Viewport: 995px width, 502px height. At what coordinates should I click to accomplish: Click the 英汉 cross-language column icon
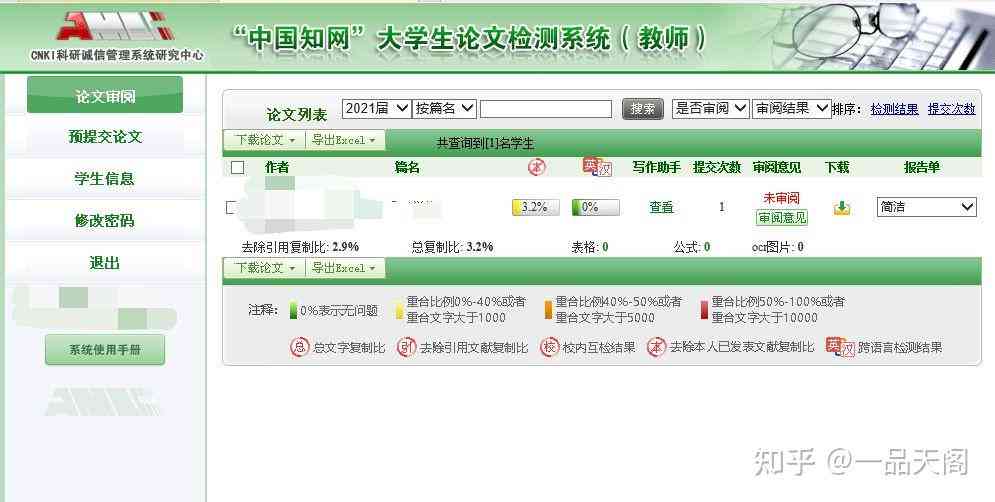tap(596, 167)
